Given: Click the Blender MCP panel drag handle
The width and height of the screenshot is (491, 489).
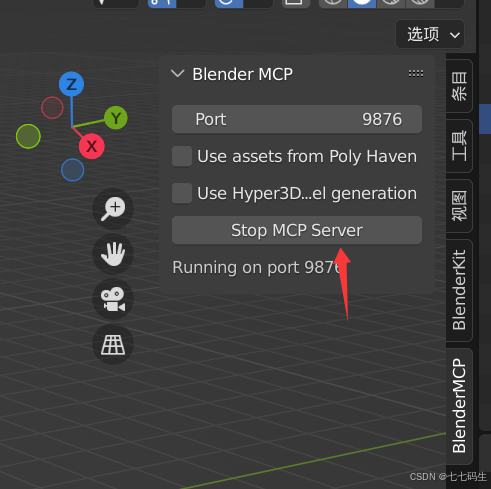Looking at the screenshot, I should (416, 74).
